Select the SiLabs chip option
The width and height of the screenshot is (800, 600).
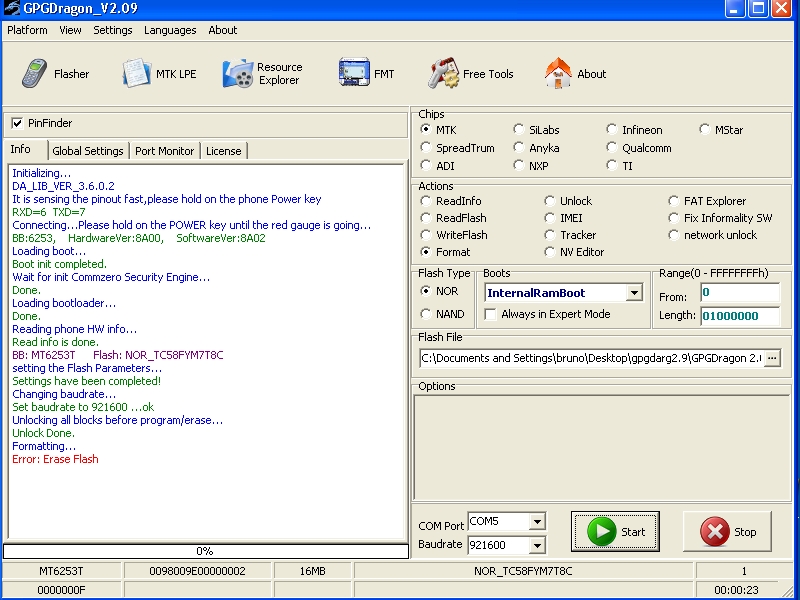pyautogui.click(x=518, y=129)
